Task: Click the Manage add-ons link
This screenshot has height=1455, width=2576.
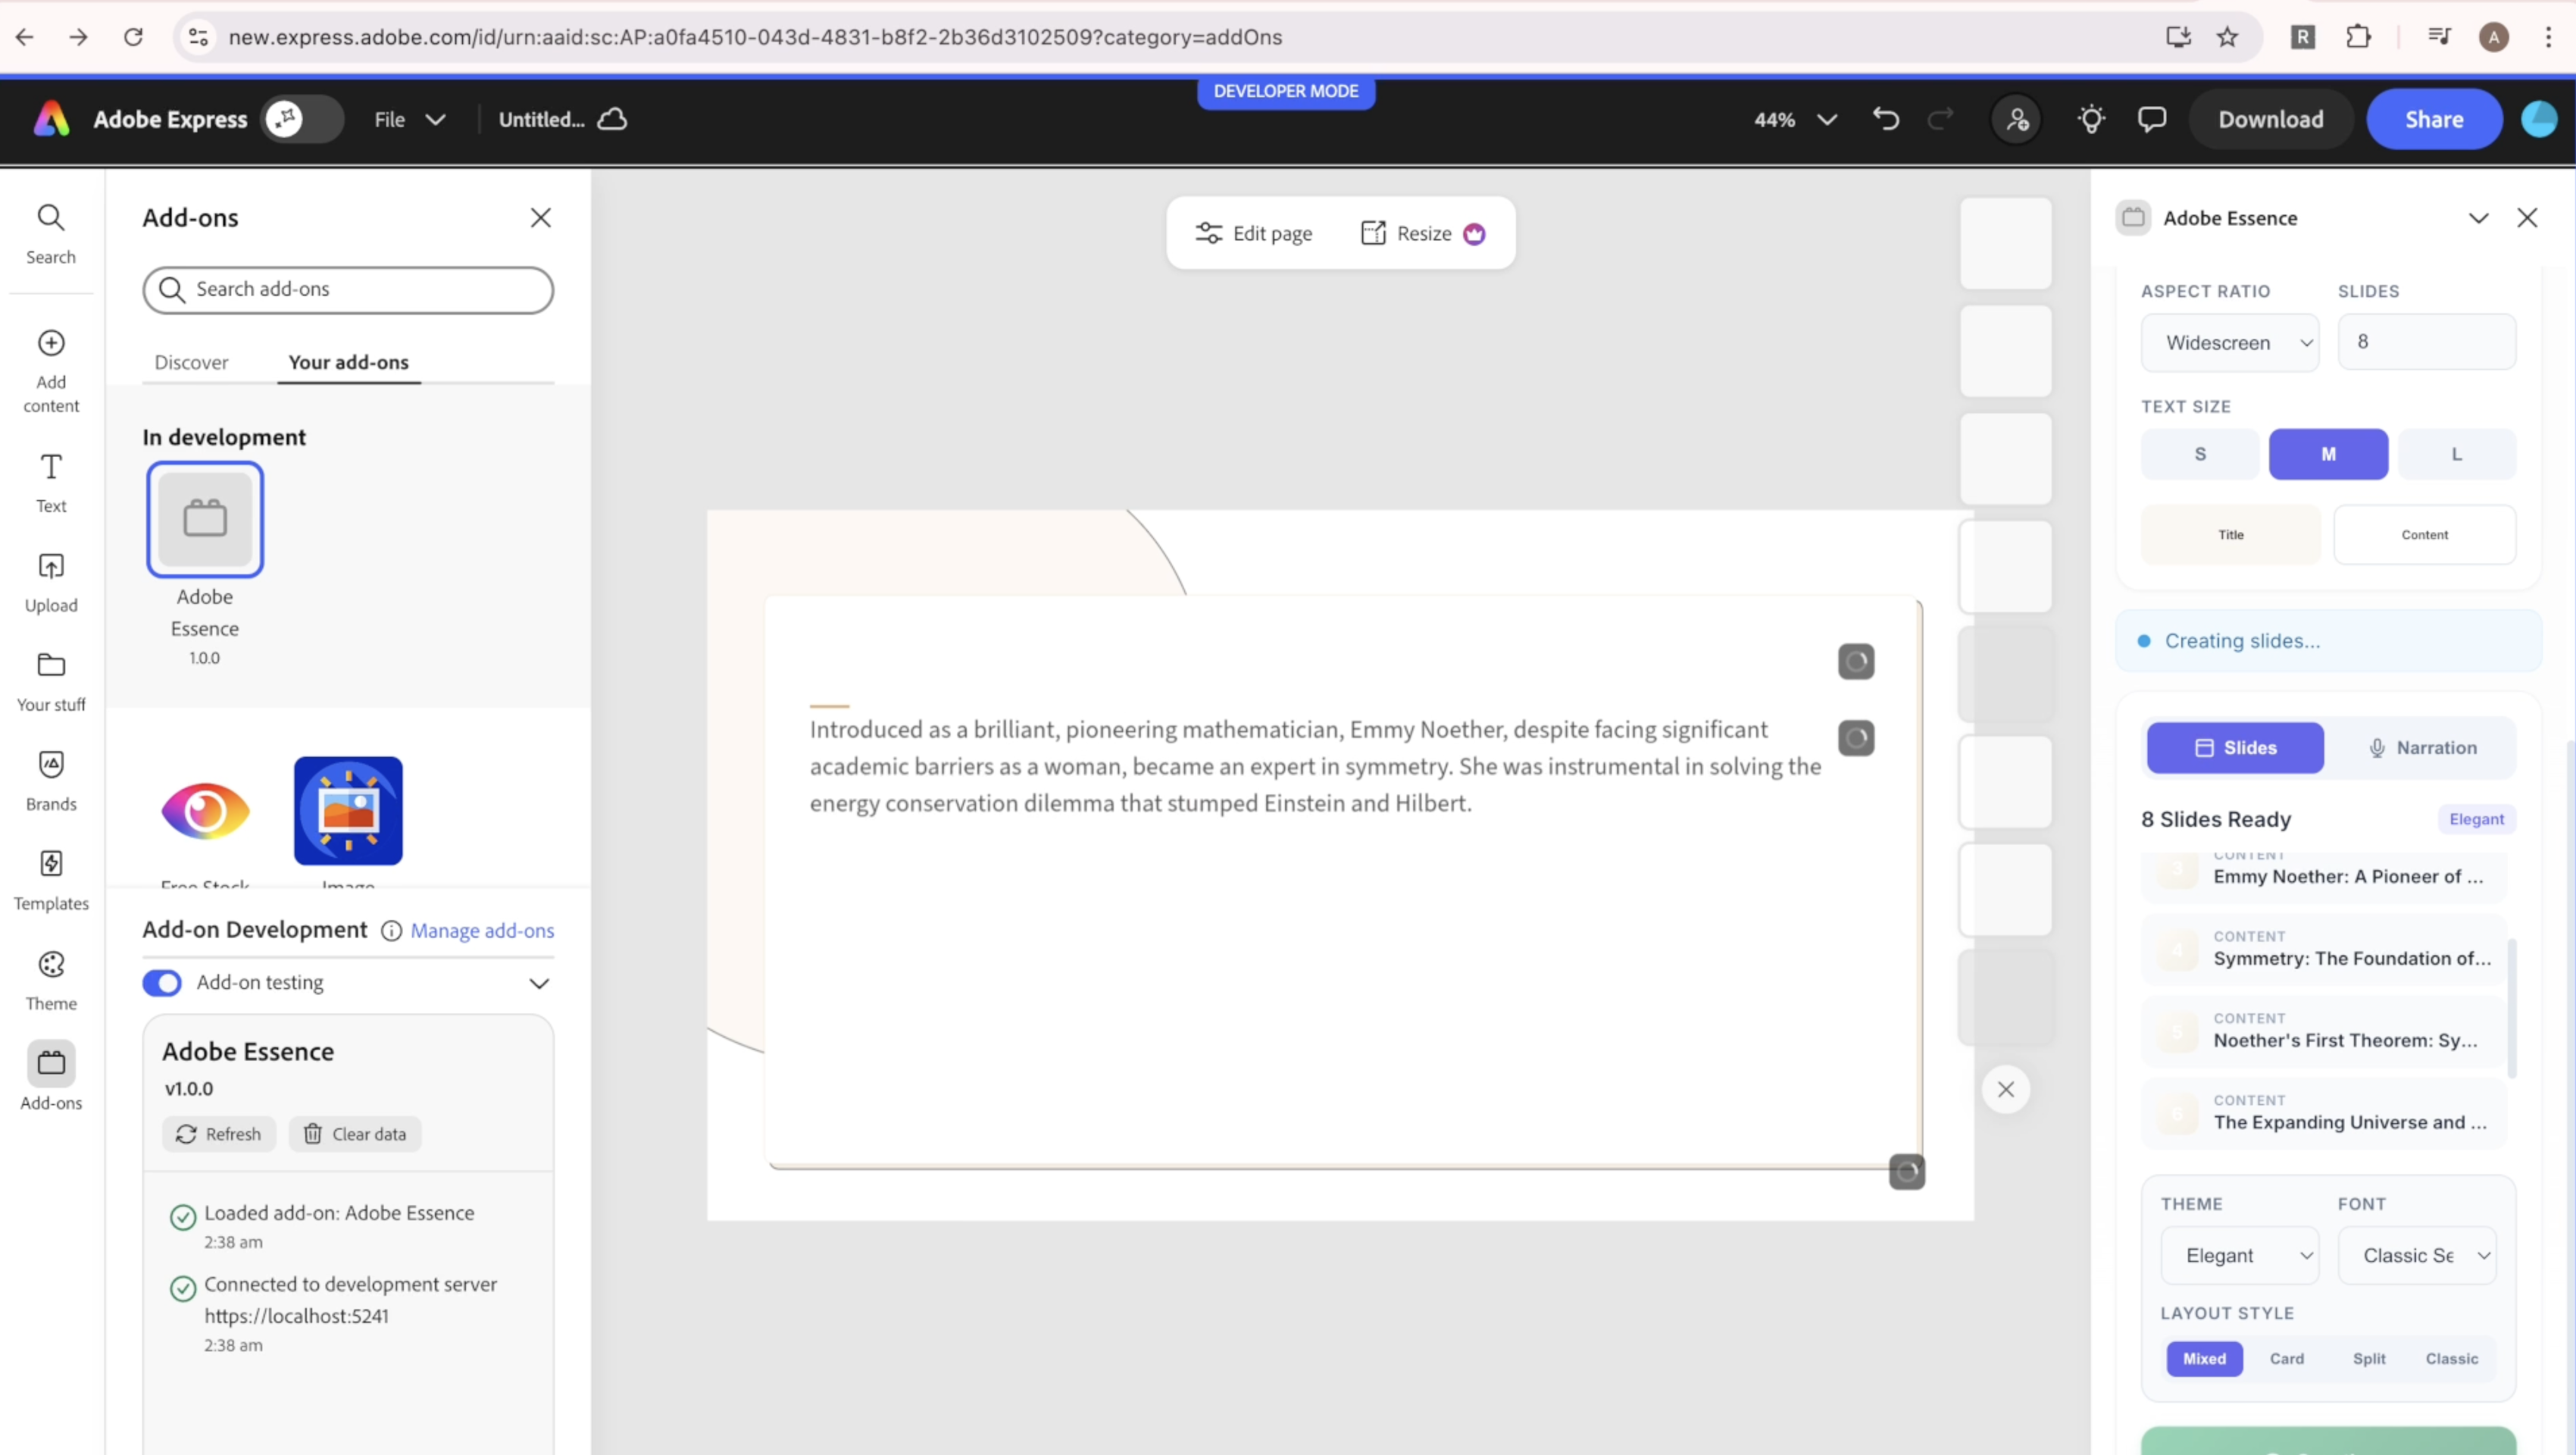Action: [x=482, y=930]
